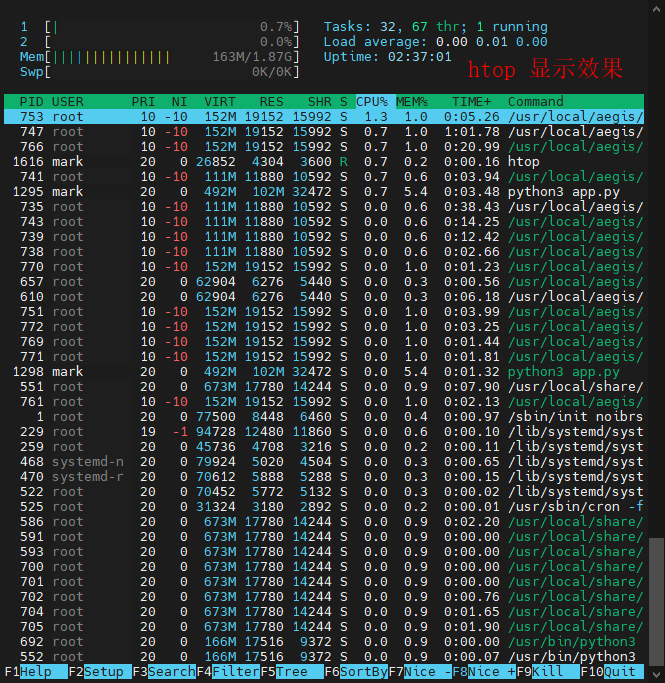Click the Tasks: 32, 67 thr summary
The width and height of the screenshot is (665, 683).
[x=435, y=27]
